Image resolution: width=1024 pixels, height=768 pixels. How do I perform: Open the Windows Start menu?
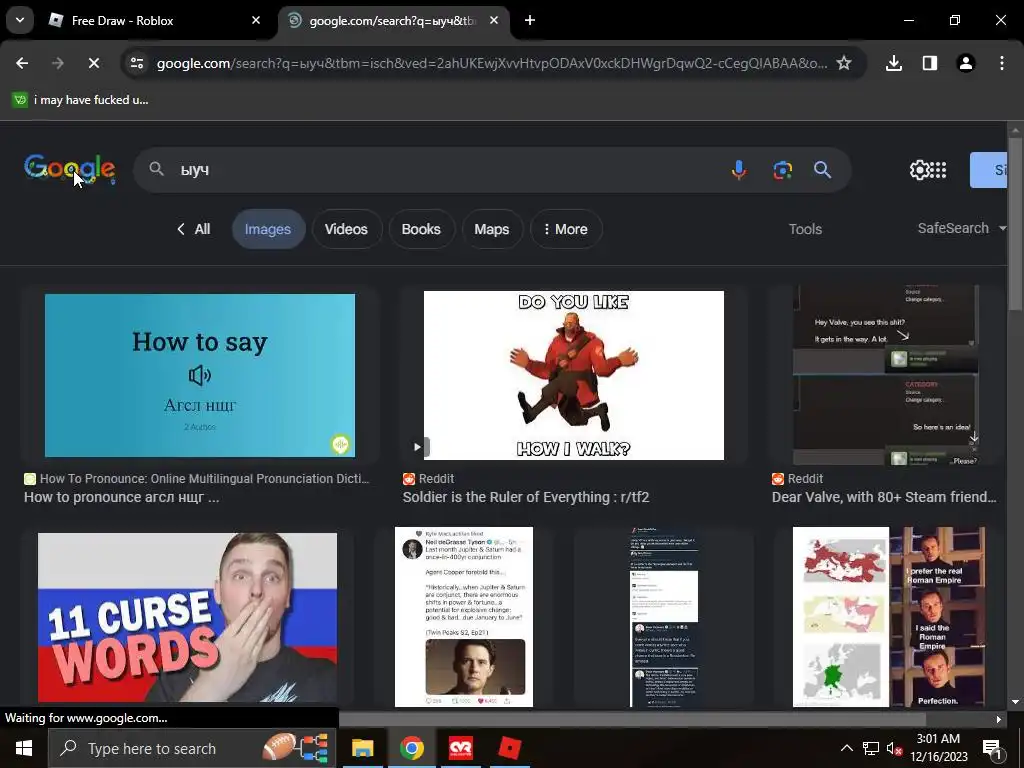[24, 748]
